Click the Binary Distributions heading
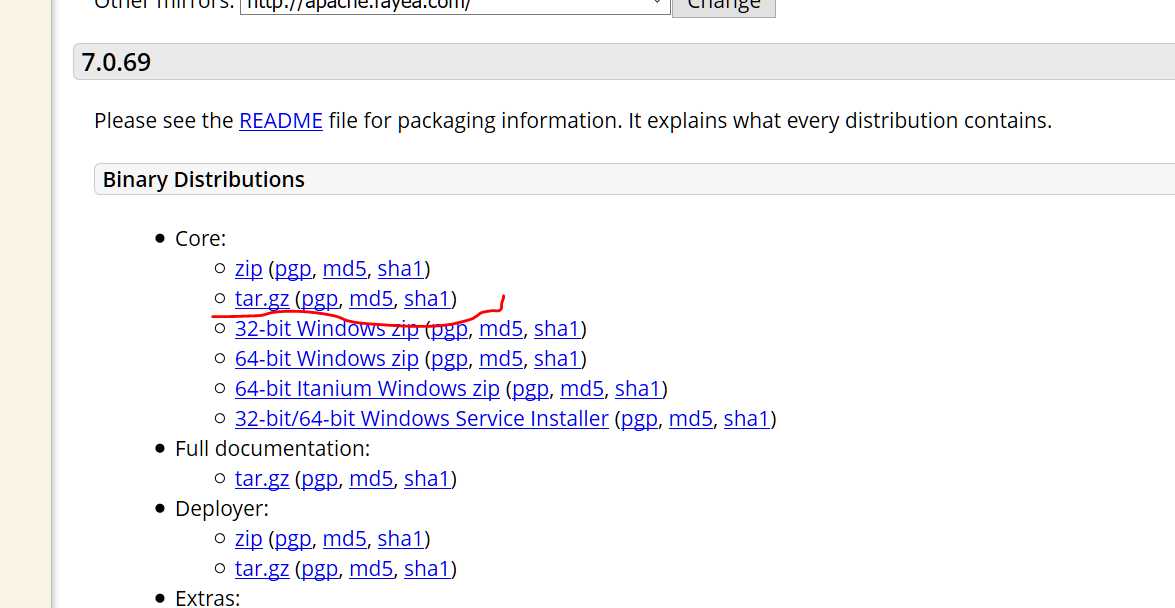The width and height of the screenshot is (1175, 608). (204, 180)
